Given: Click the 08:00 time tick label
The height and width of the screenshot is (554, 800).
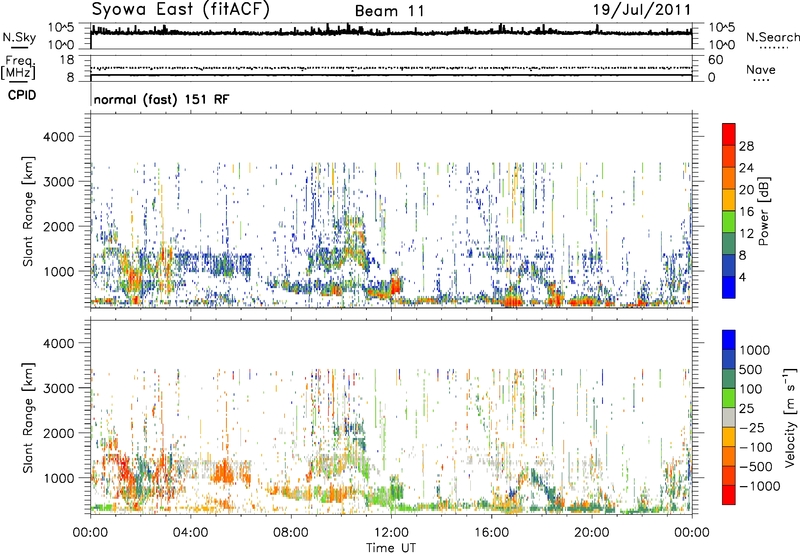Looking at the screenshot, I should point(291,533).
